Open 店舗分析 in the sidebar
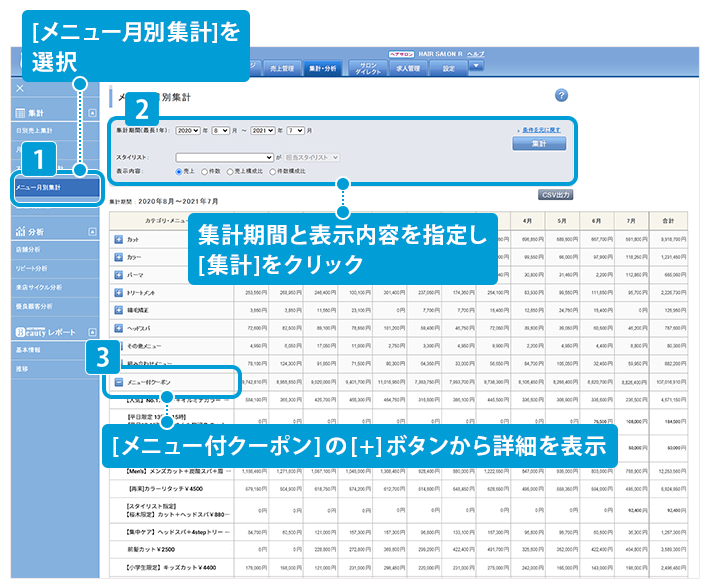The image size is (710, 588). click(29, 248)
